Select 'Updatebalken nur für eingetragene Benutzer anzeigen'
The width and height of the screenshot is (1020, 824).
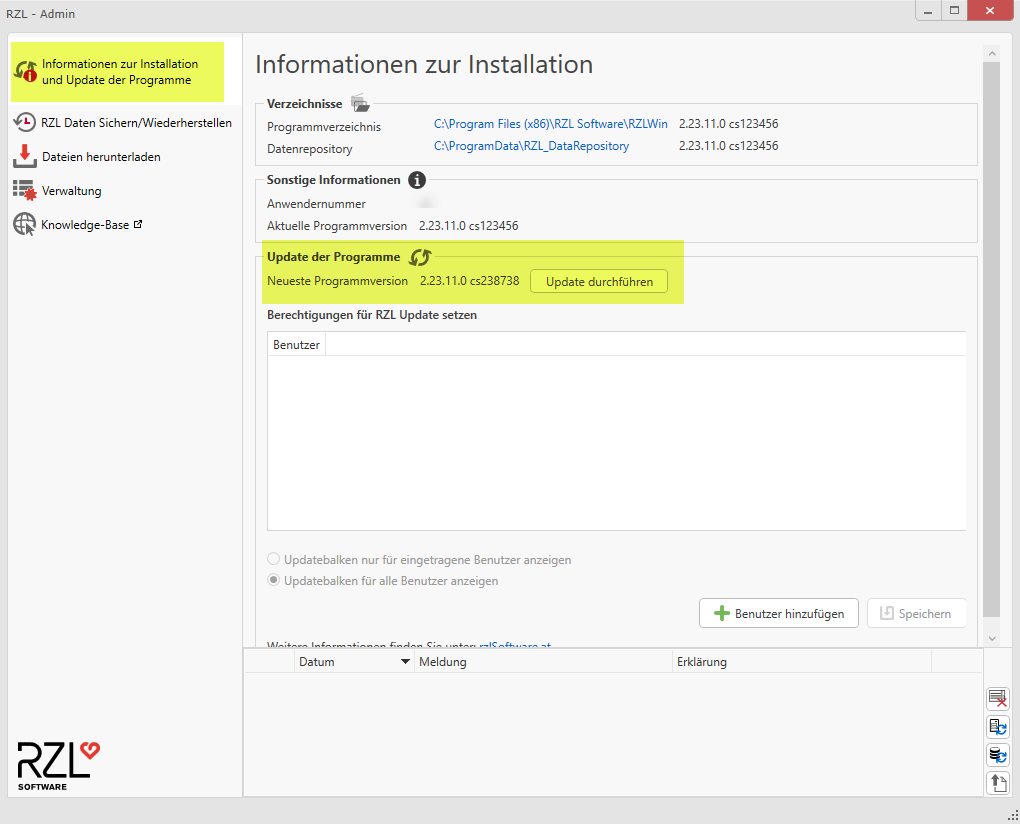click(274, 560)
